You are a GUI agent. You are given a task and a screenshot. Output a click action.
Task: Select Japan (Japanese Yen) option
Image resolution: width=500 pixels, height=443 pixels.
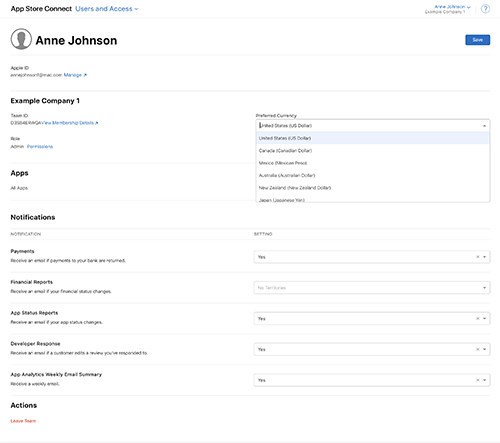tap(373, 199)
